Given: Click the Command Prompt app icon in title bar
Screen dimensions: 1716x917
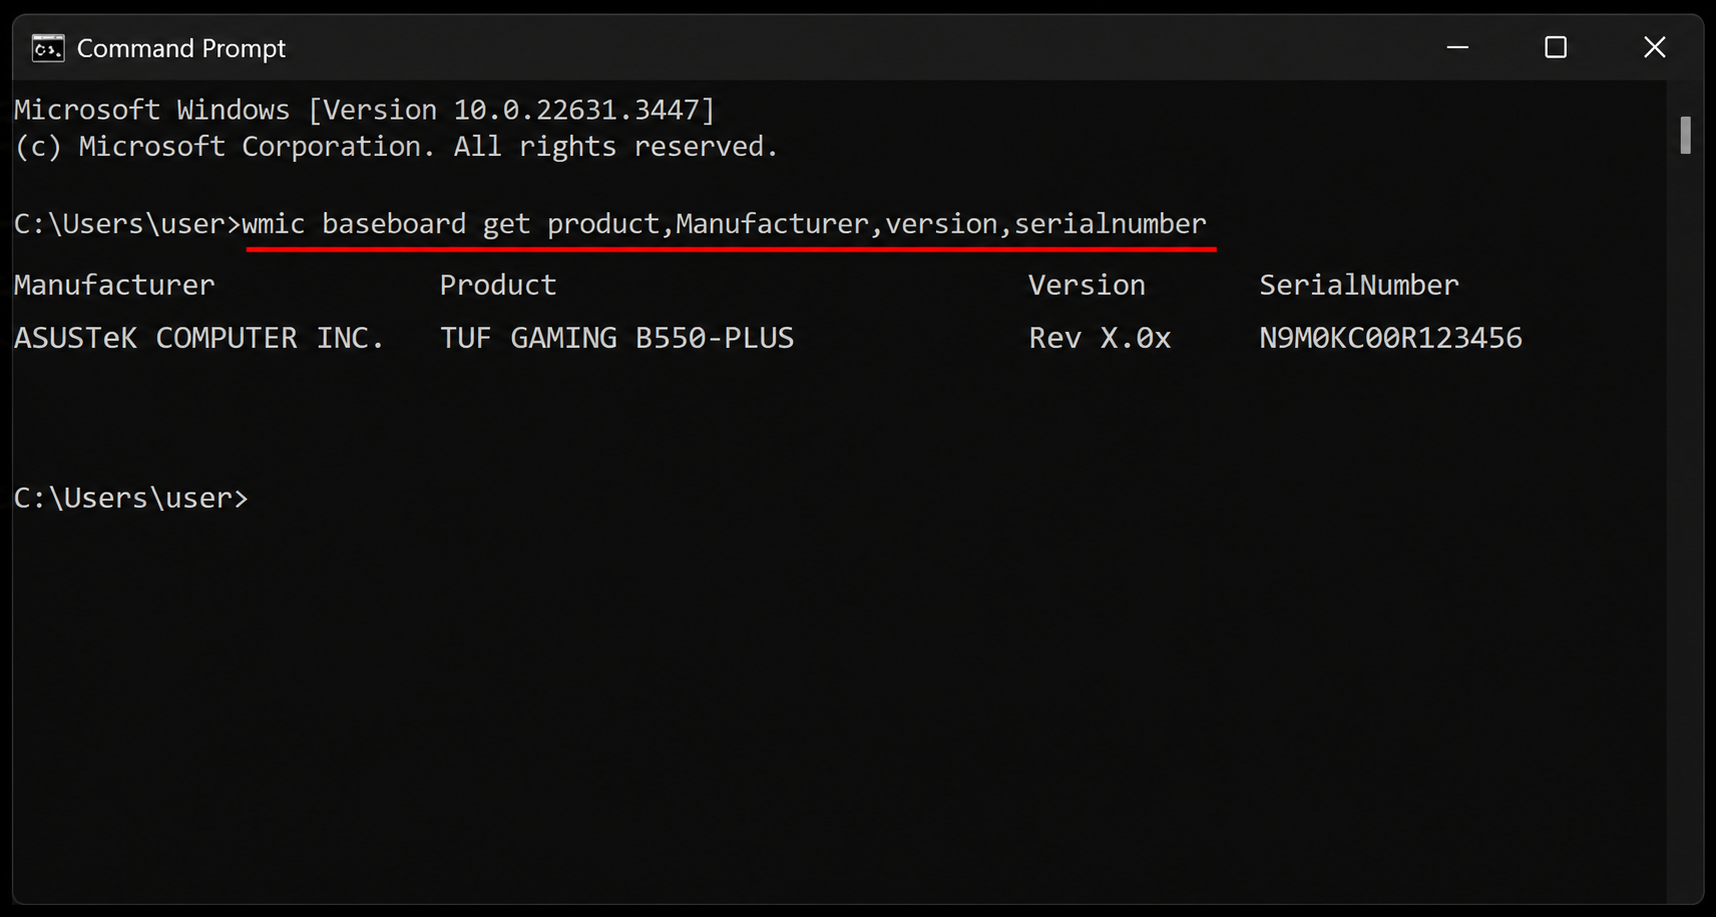Looking at the screenshot, I should tap(48, 48).
